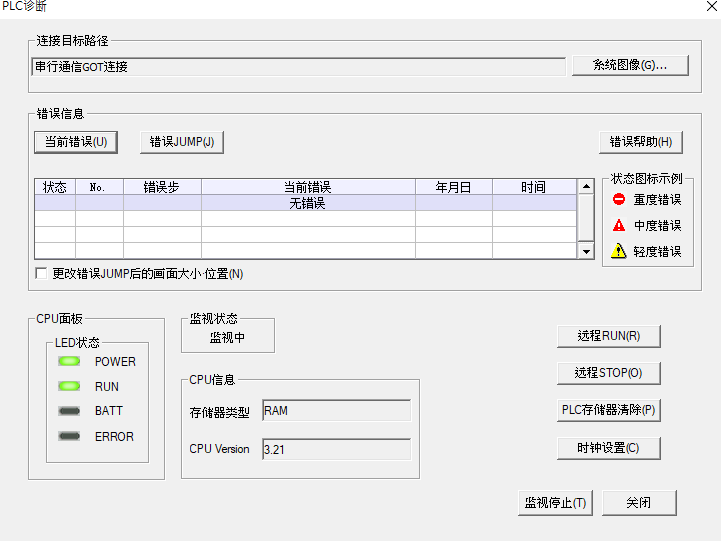Open 系统图像(G)... dialog
Image resolution: width=721 pixels, height=541 pixels.
coord(631,65)
